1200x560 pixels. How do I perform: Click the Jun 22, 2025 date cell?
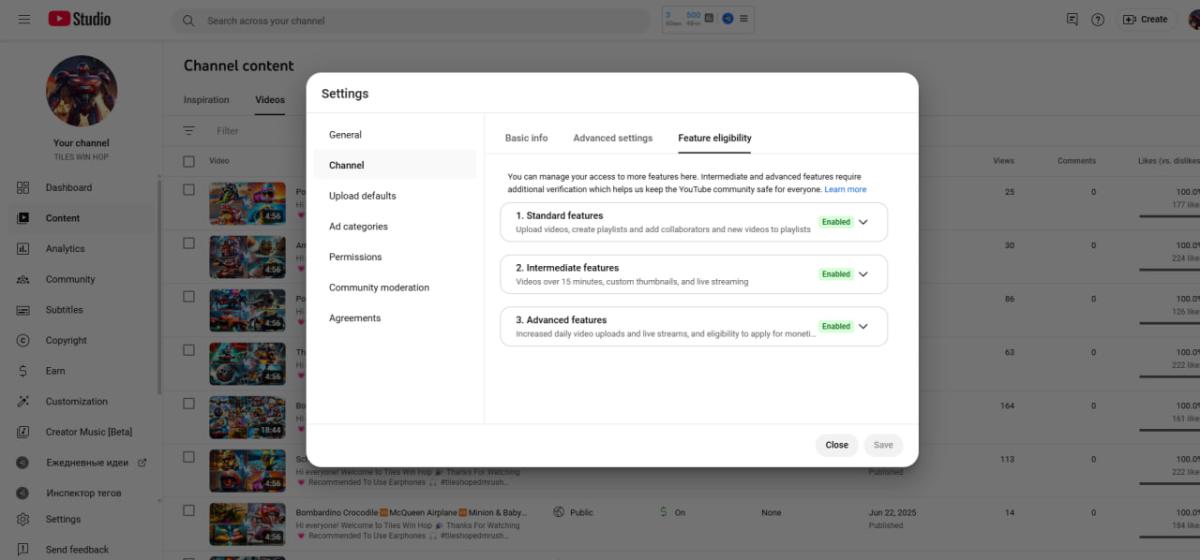point(892,512)
